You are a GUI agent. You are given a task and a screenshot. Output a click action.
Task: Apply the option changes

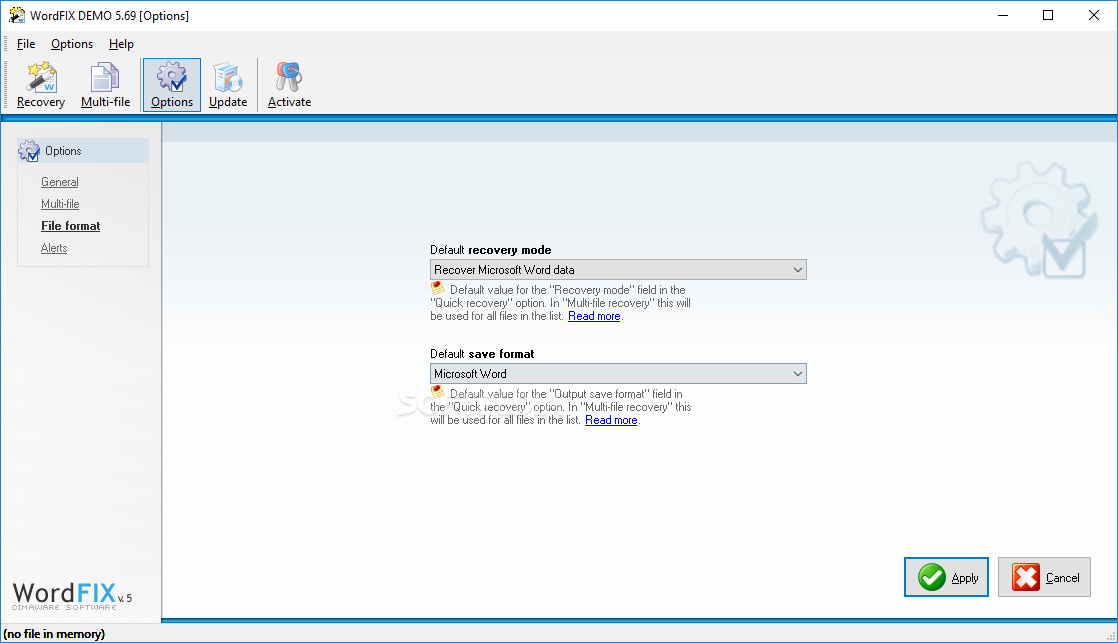(x=946, y=577)
